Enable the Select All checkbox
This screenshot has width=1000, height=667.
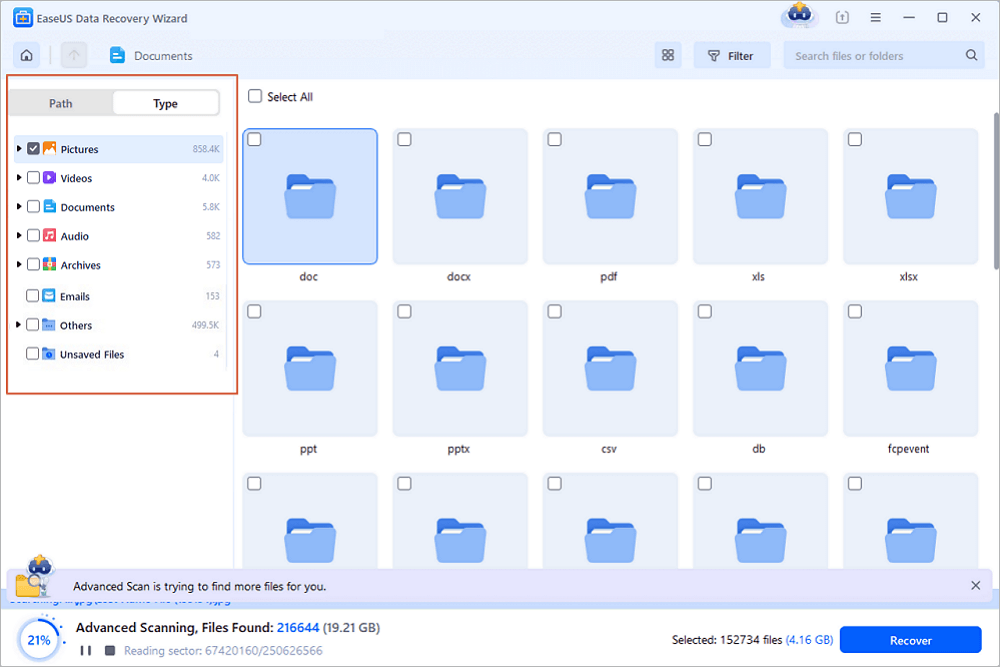pyautogui.click(x=253, y=96)
